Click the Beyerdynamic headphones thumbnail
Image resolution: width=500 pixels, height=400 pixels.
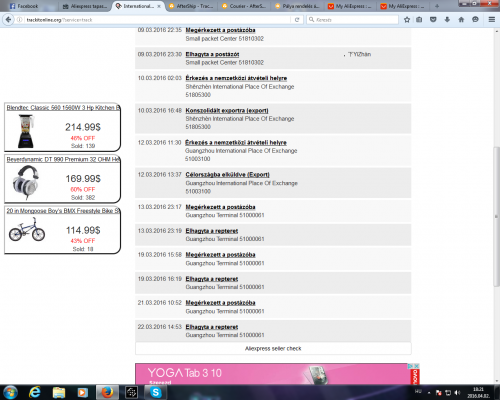click(x=26, y=182)
